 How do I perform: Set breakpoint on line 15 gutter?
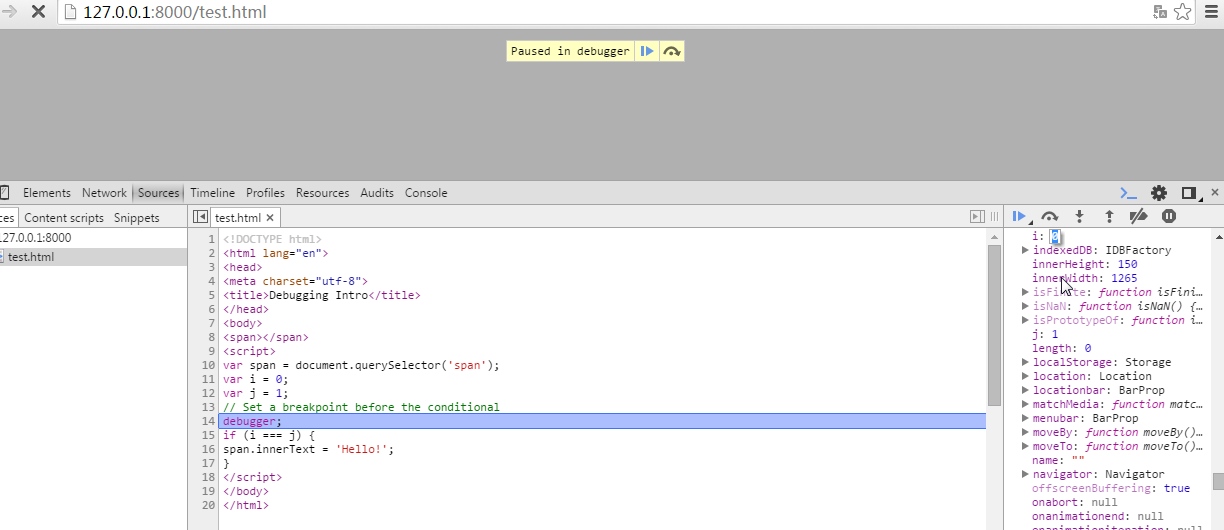click(209, 435)
